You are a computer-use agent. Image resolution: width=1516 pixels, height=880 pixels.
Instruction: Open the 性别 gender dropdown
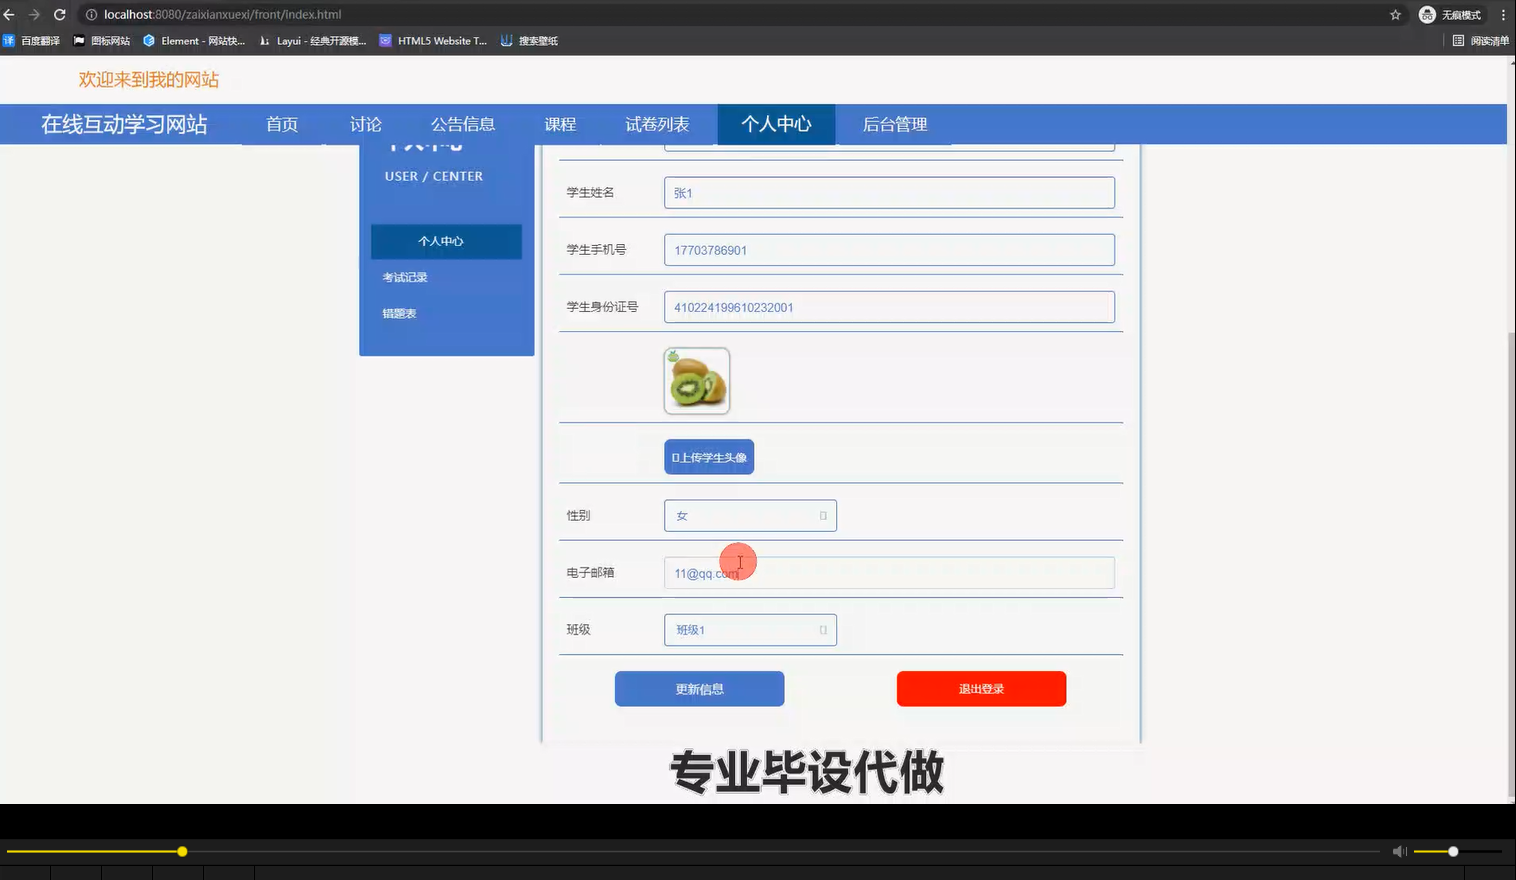(x=750, y=515)
